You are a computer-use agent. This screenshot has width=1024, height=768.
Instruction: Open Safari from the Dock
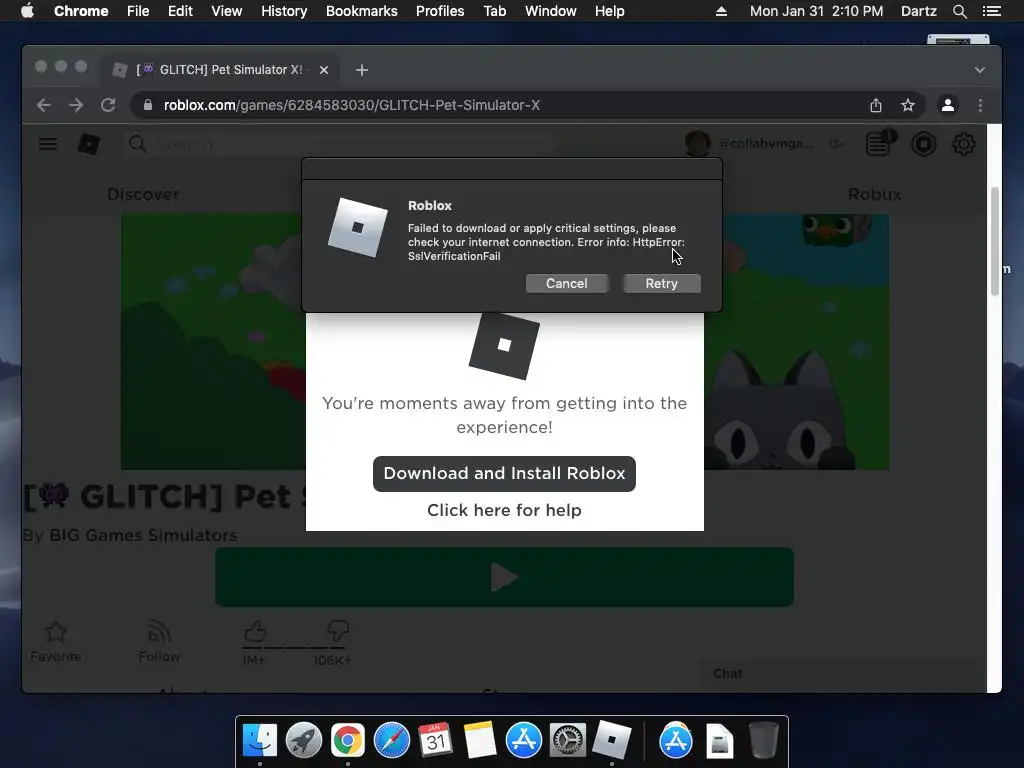tap(391, 741)
